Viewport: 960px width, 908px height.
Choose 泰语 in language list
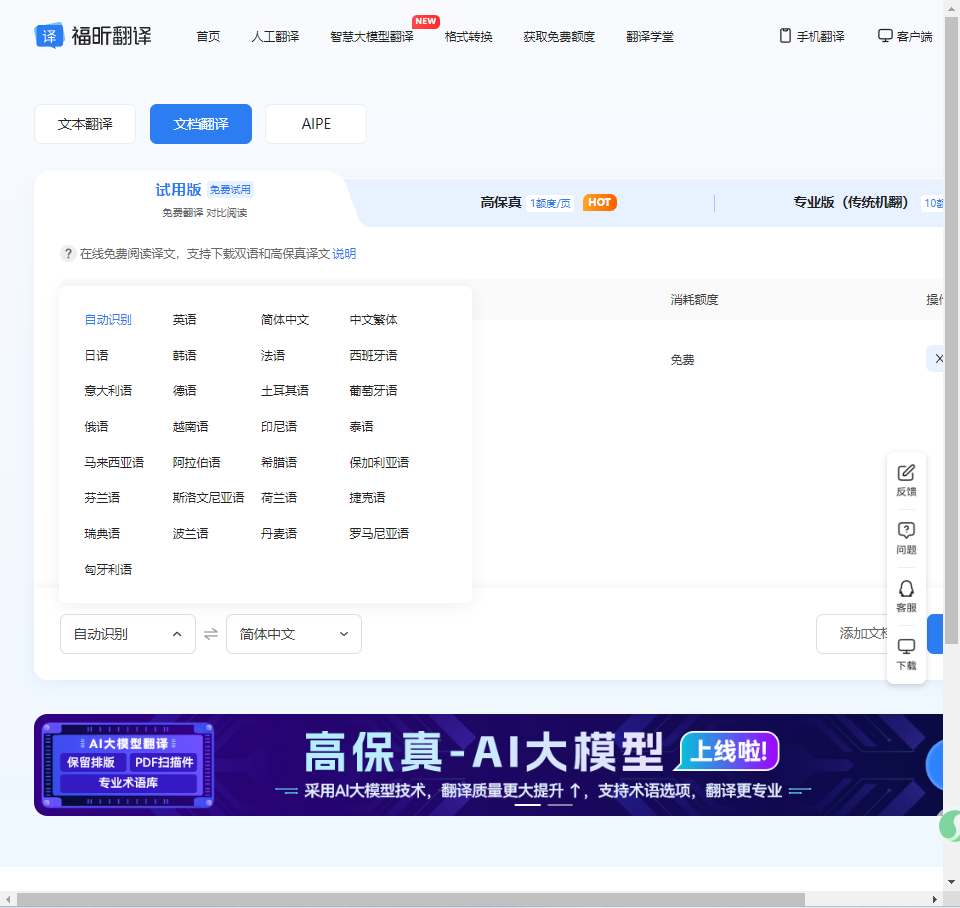pyautogui.click(x=361, y=426)
